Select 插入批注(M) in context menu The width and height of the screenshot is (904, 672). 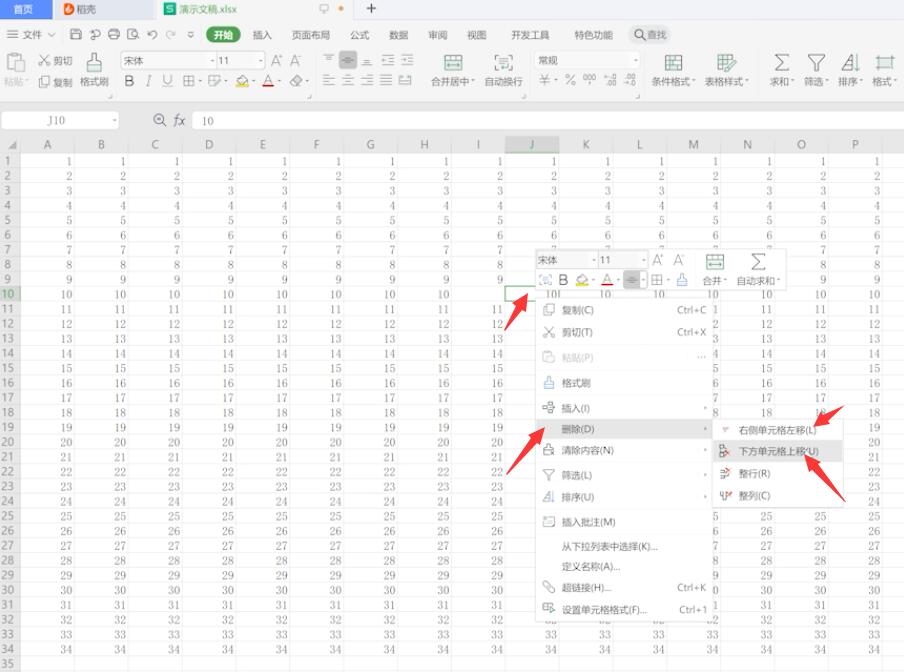pyautogui.click(x=624, y=522)
